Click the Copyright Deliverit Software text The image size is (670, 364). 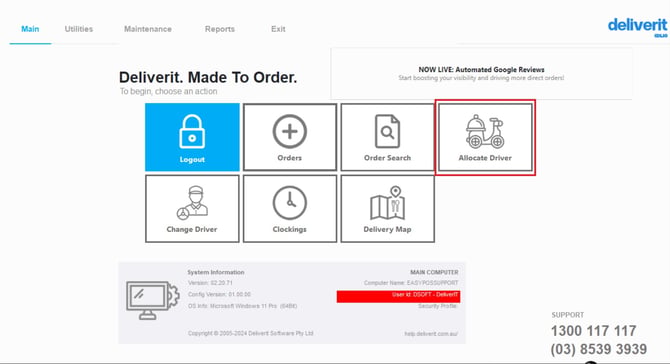[250, 333]
